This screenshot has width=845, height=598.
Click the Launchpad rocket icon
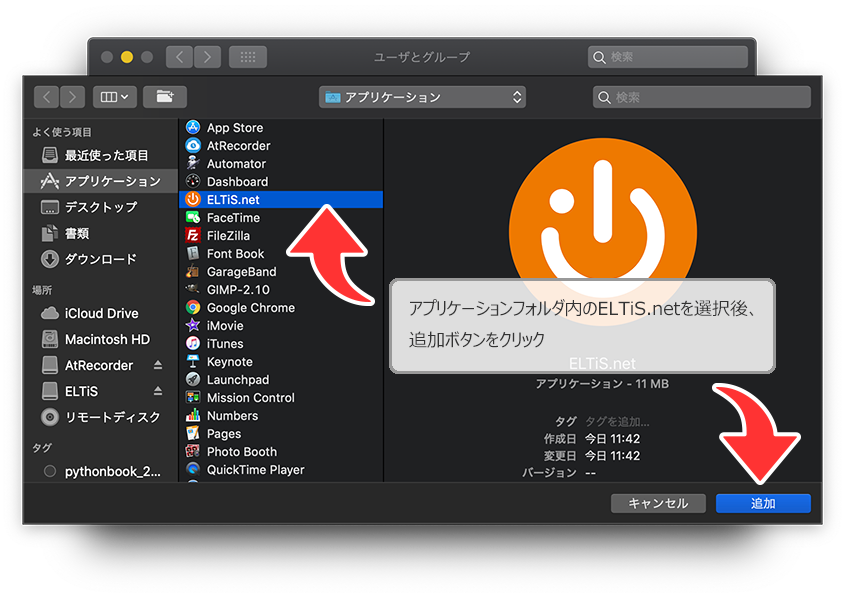click(193, 379)
